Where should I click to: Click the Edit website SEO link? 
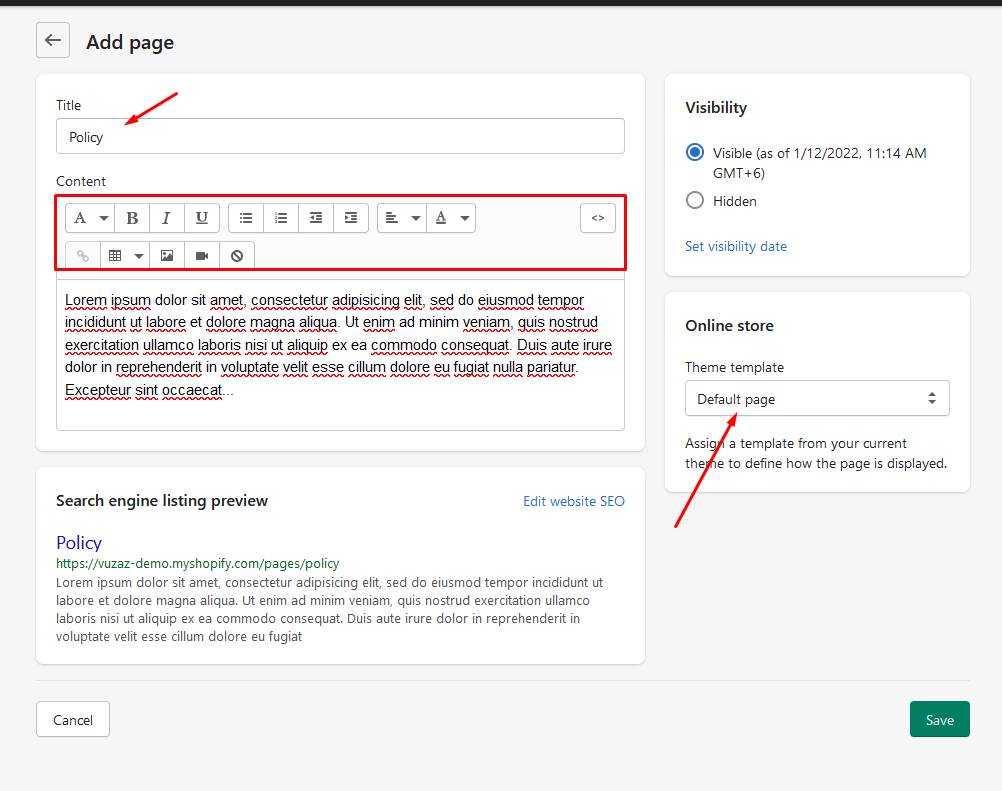(x=574, y=501)
